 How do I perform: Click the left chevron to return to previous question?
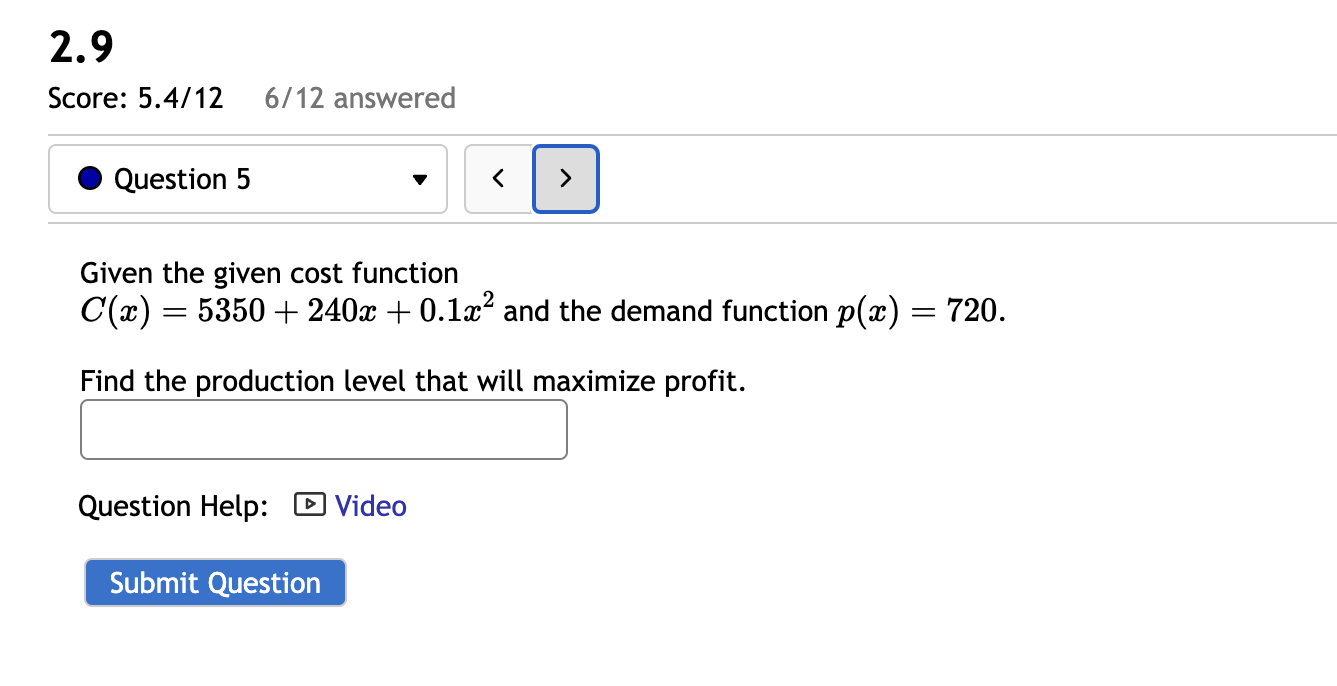(x=499, y=178)
